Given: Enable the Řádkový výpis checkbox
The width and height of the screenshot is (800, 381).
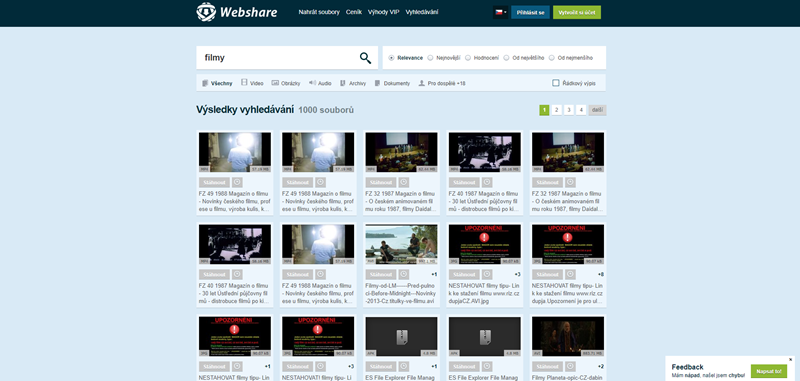Looking at the screenshot, I should click(556, 83).
